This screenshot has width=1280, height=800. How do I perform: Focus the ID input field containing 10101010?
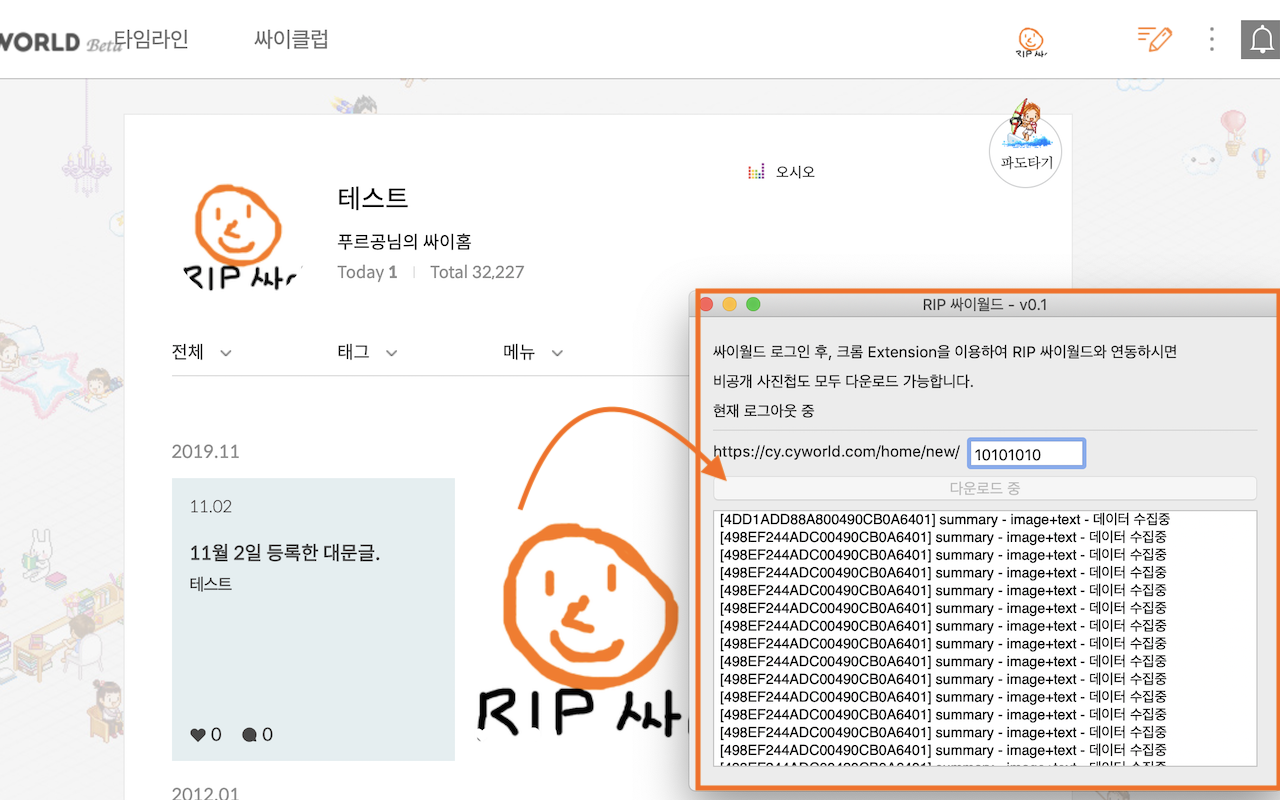1026,454
